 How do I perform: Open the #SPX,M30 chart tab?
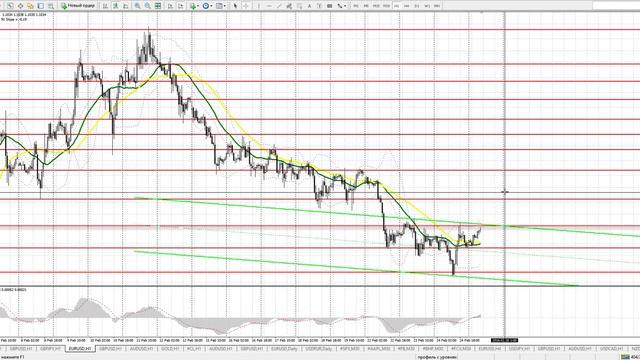[350, 349]
